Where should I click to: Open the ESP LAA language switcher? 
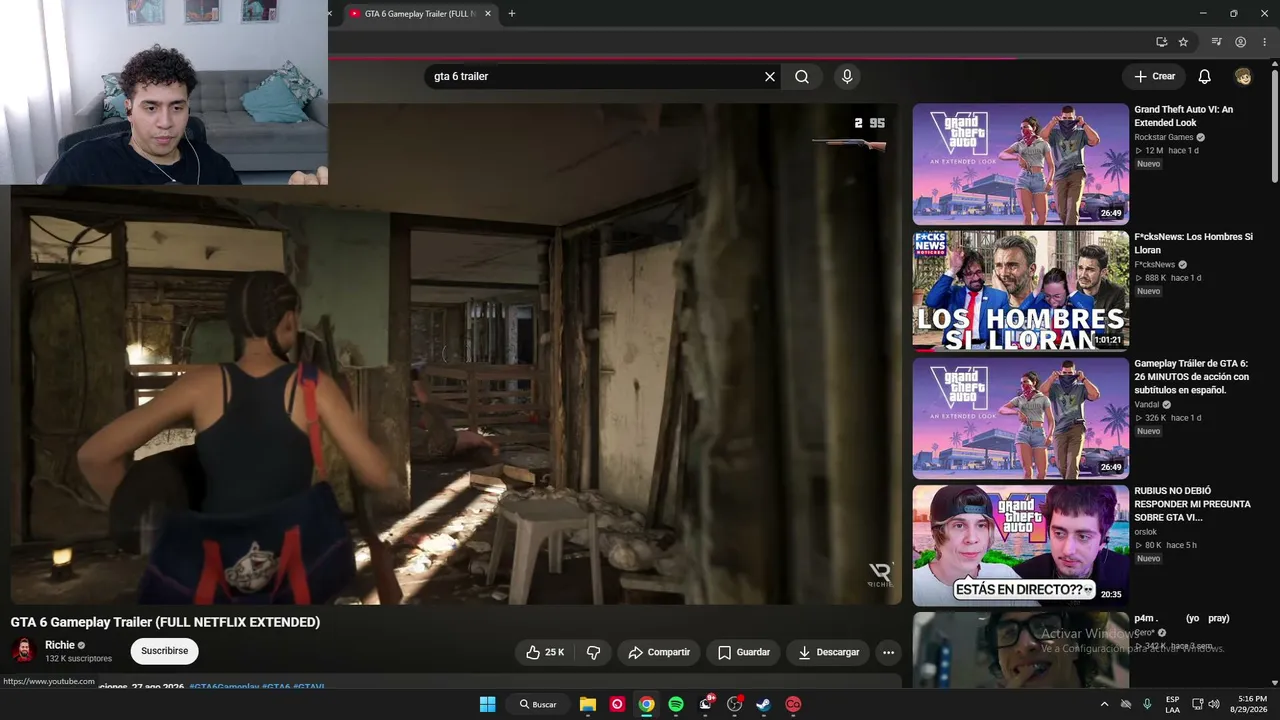[1172, 704]
